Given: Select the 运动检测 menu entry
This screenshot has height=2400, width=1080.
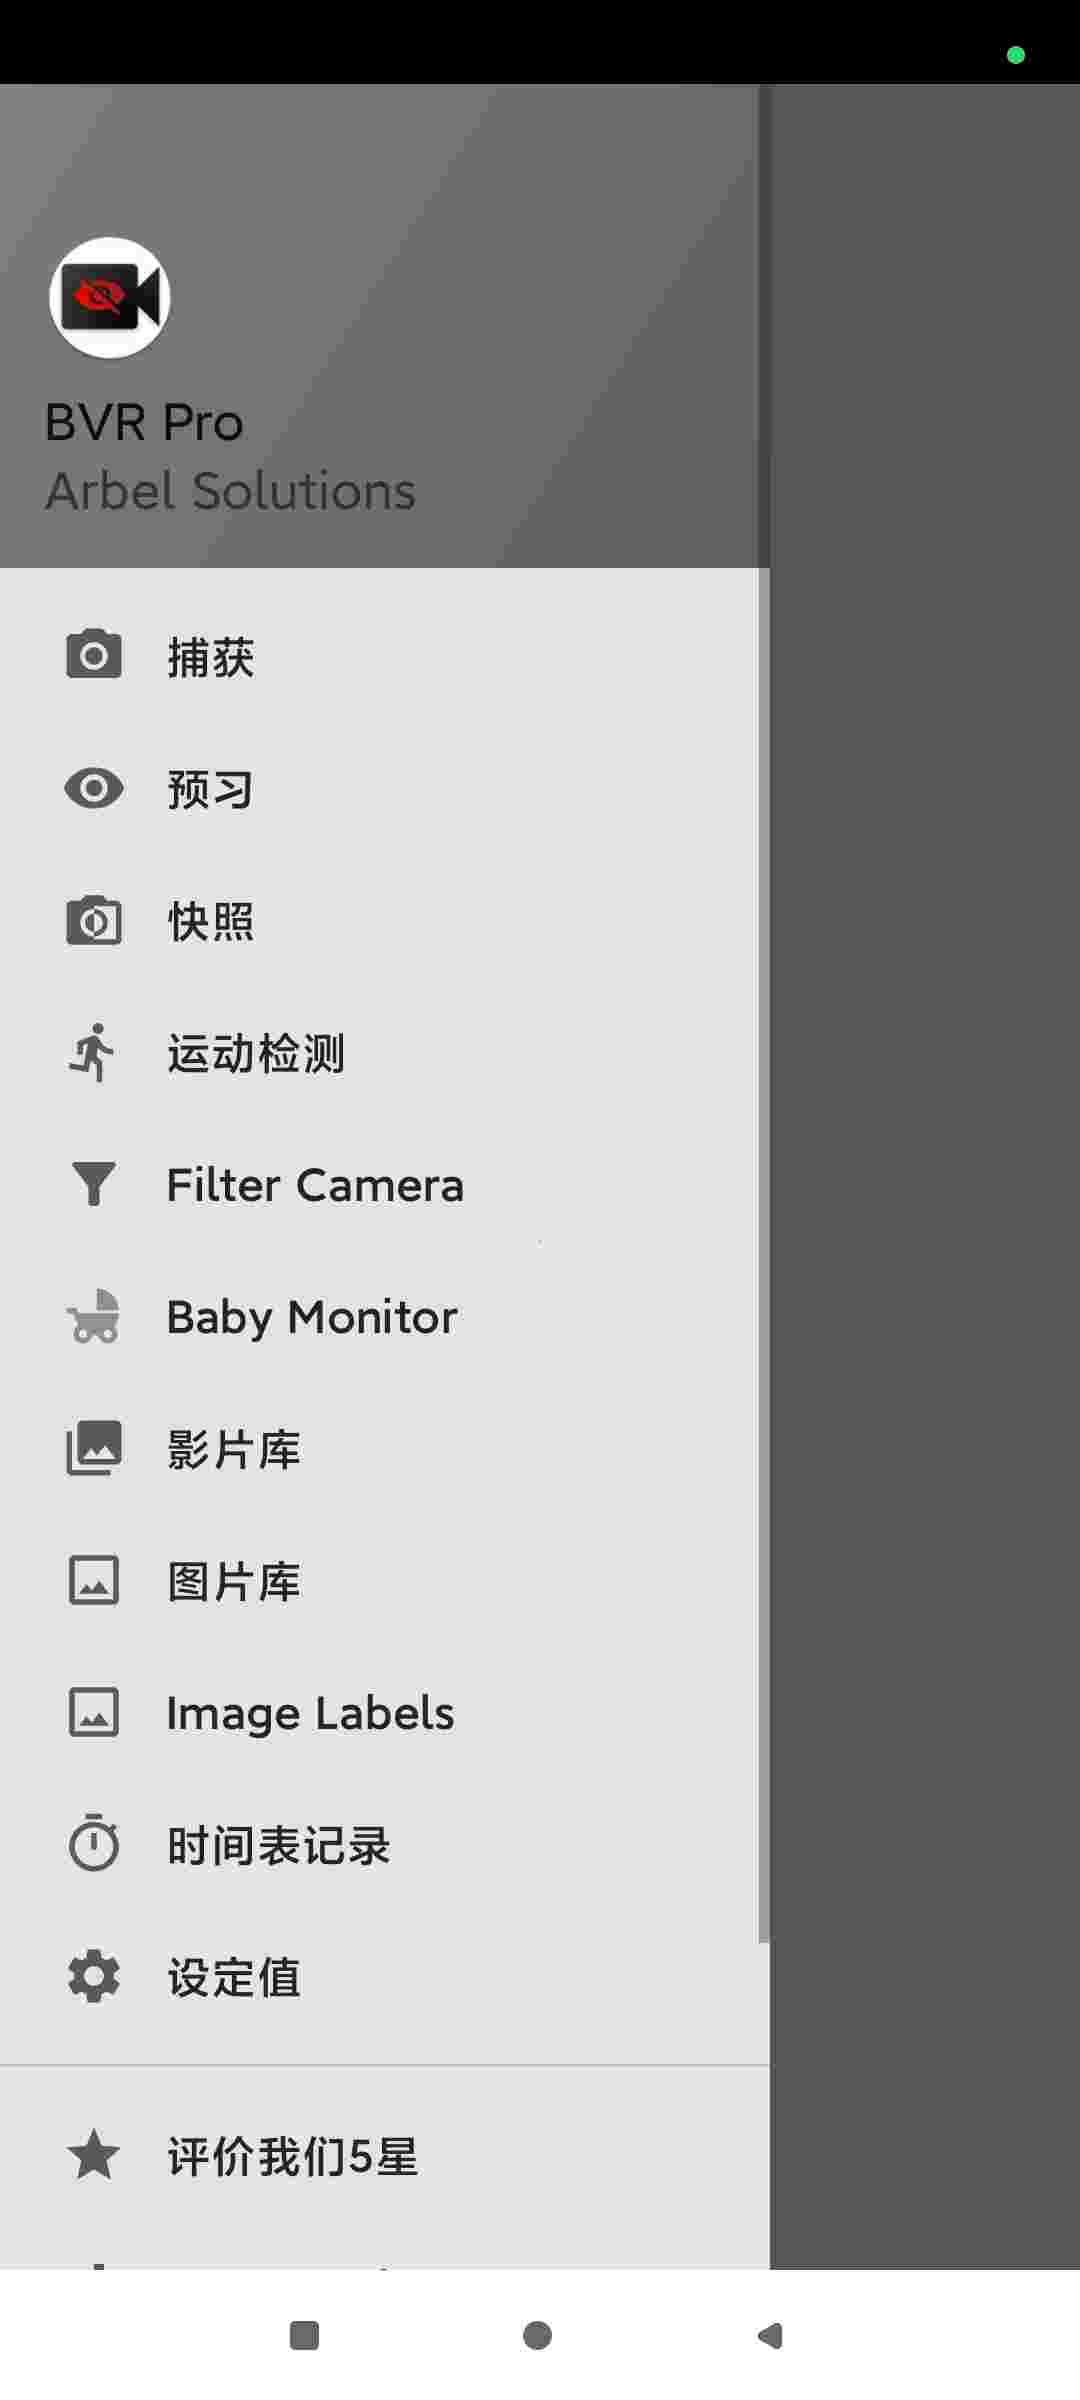Looking at the screenshot, I should [385, 1052].
